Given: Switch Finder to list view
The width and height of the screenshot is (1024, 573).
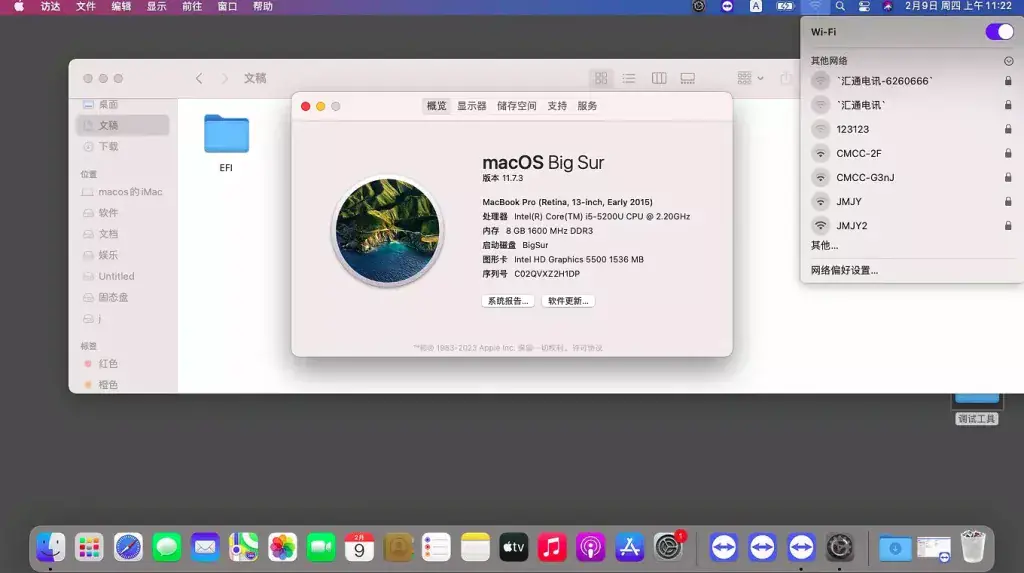Looking at the screenshot, I should (x=629, y=78).
